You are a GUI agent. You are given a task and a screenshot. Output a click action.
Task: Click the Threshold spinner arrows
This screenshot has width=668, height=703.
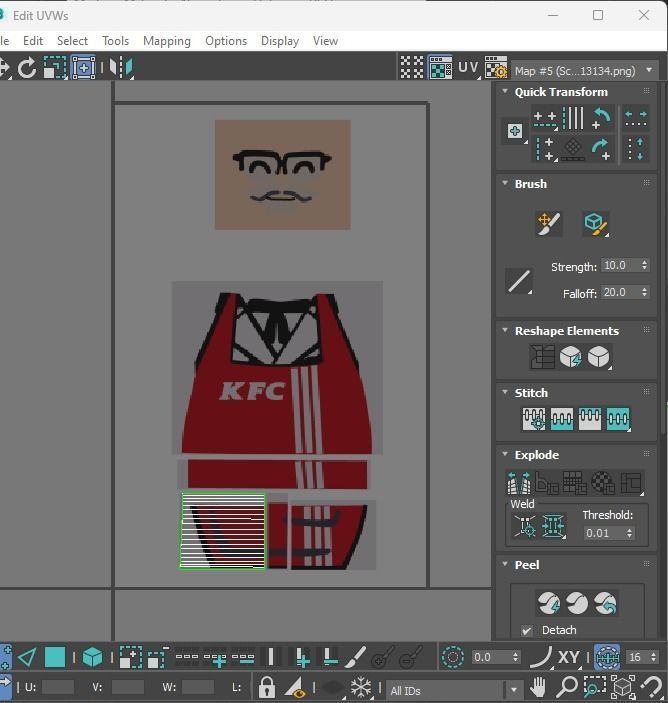click(x=630, y=533)
